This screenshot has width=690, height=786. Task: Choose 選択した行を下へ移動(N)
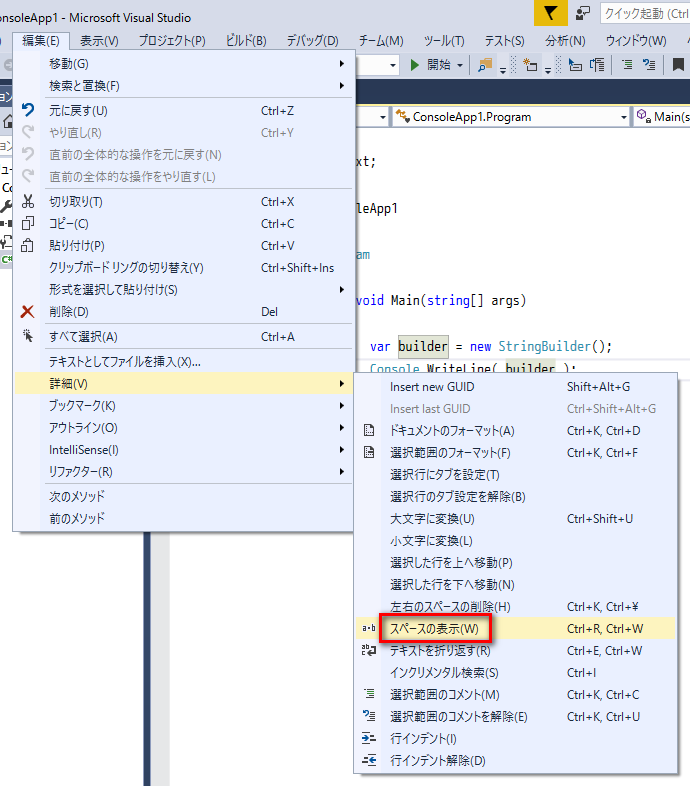(x=515, y=584)
